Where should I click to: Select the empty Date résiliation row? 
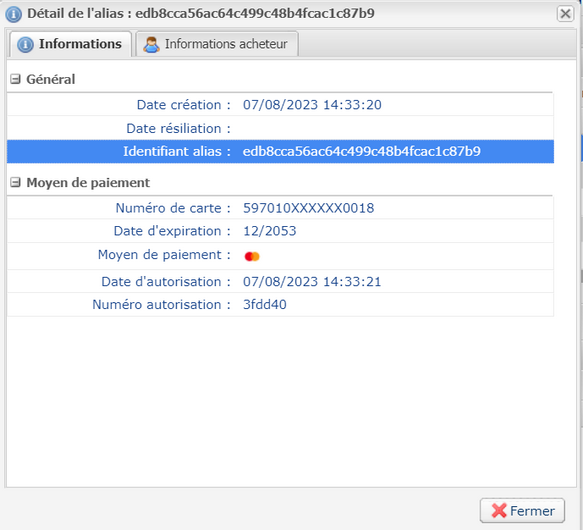click(280, 128)
